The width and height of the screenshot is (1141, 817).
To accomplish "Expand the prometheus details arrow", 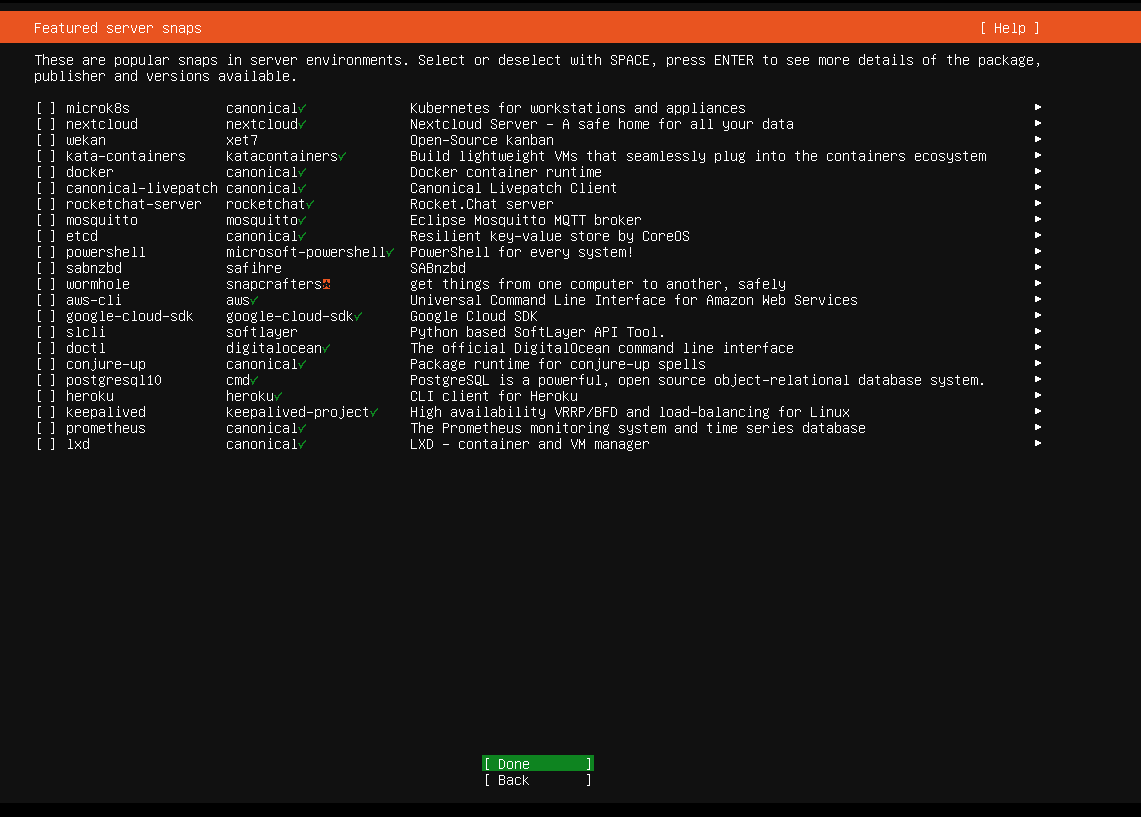I will pos(1038,427).
